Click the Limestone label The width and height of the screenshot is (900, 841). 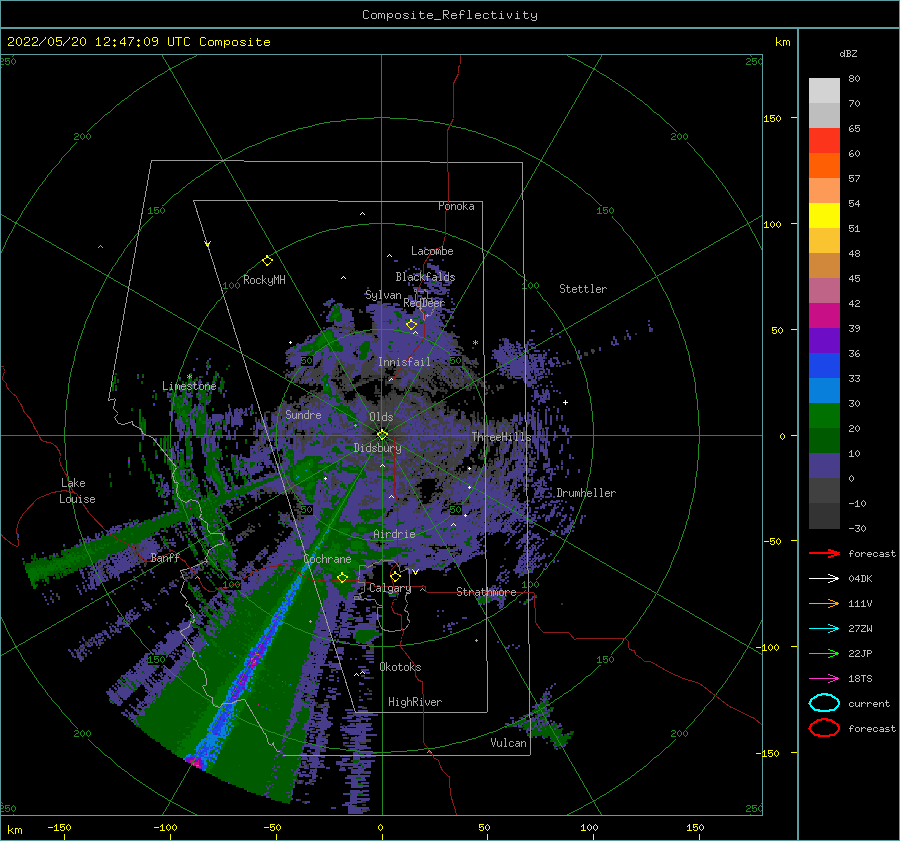coord(189,386)
